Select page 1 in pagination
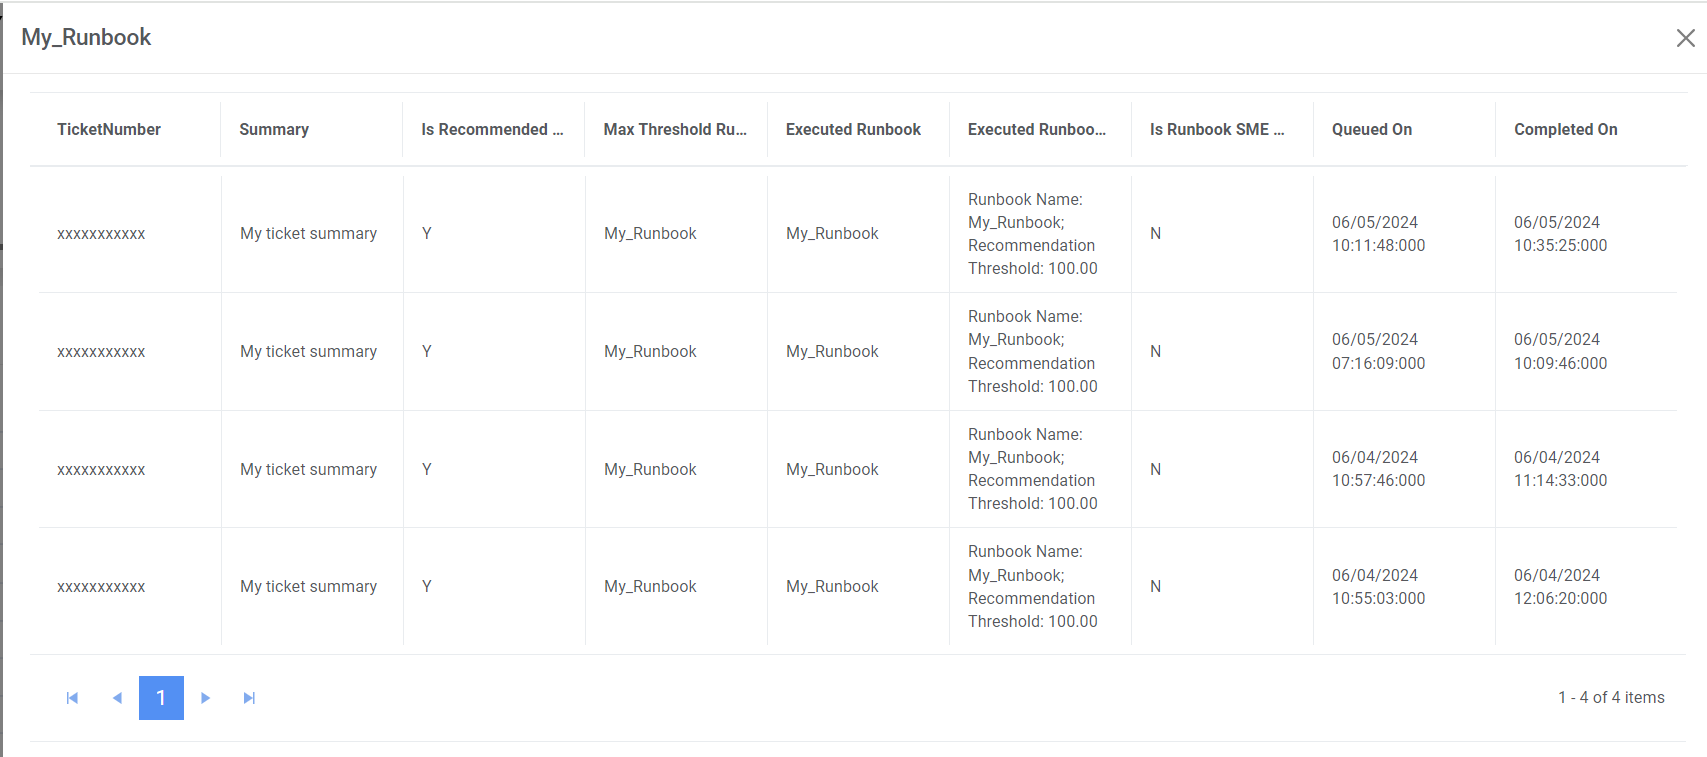The width and height of the screenshot is (1707, 757). 161,698
